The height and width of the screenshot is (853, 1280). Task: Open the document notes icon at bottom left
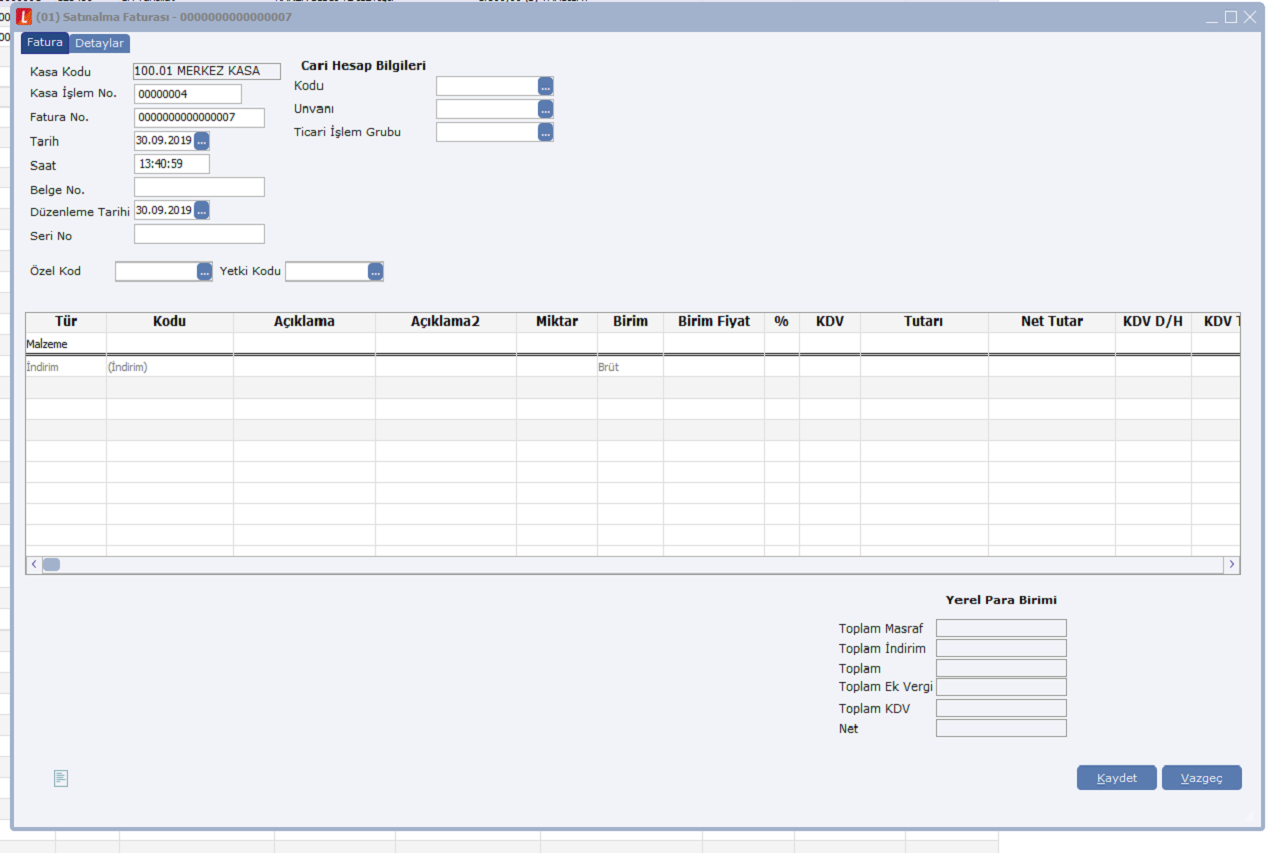(x=61, y=778)
